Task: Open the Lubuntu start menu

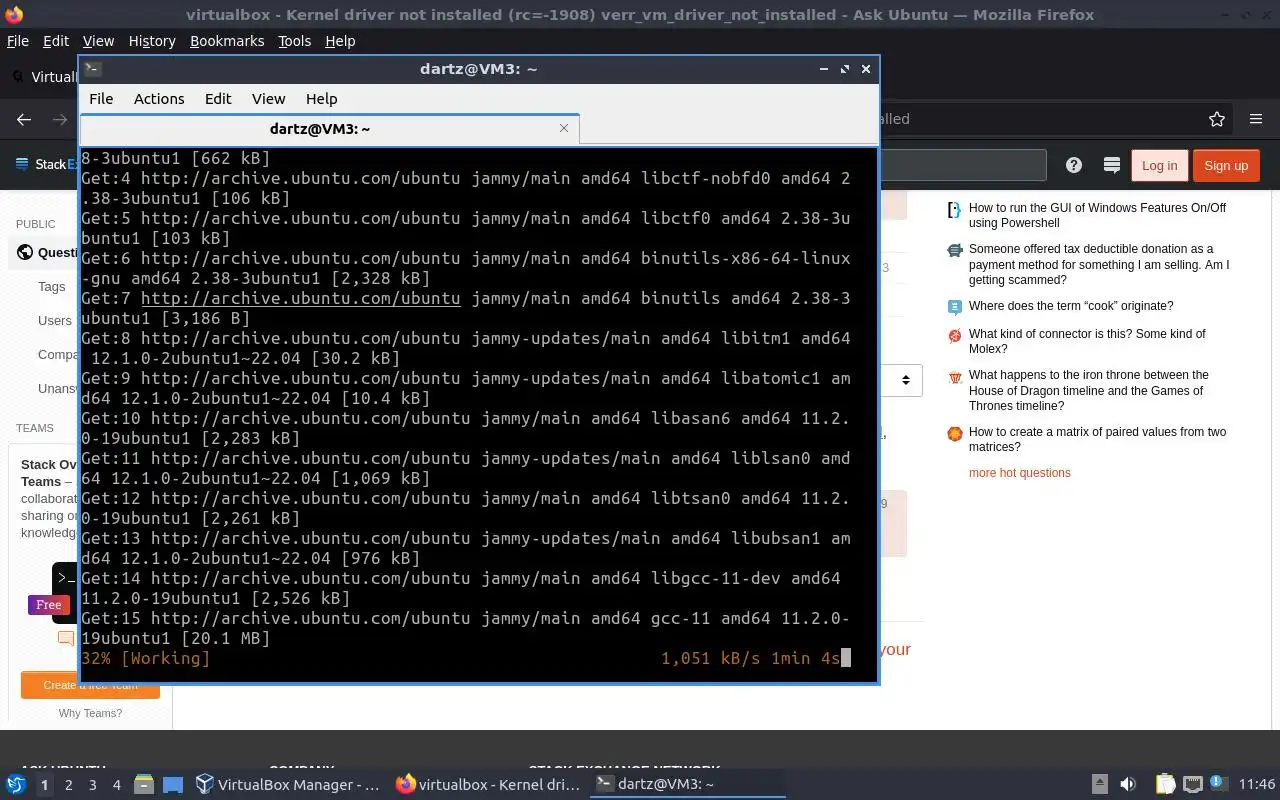Action: click(x=16, y=785)
